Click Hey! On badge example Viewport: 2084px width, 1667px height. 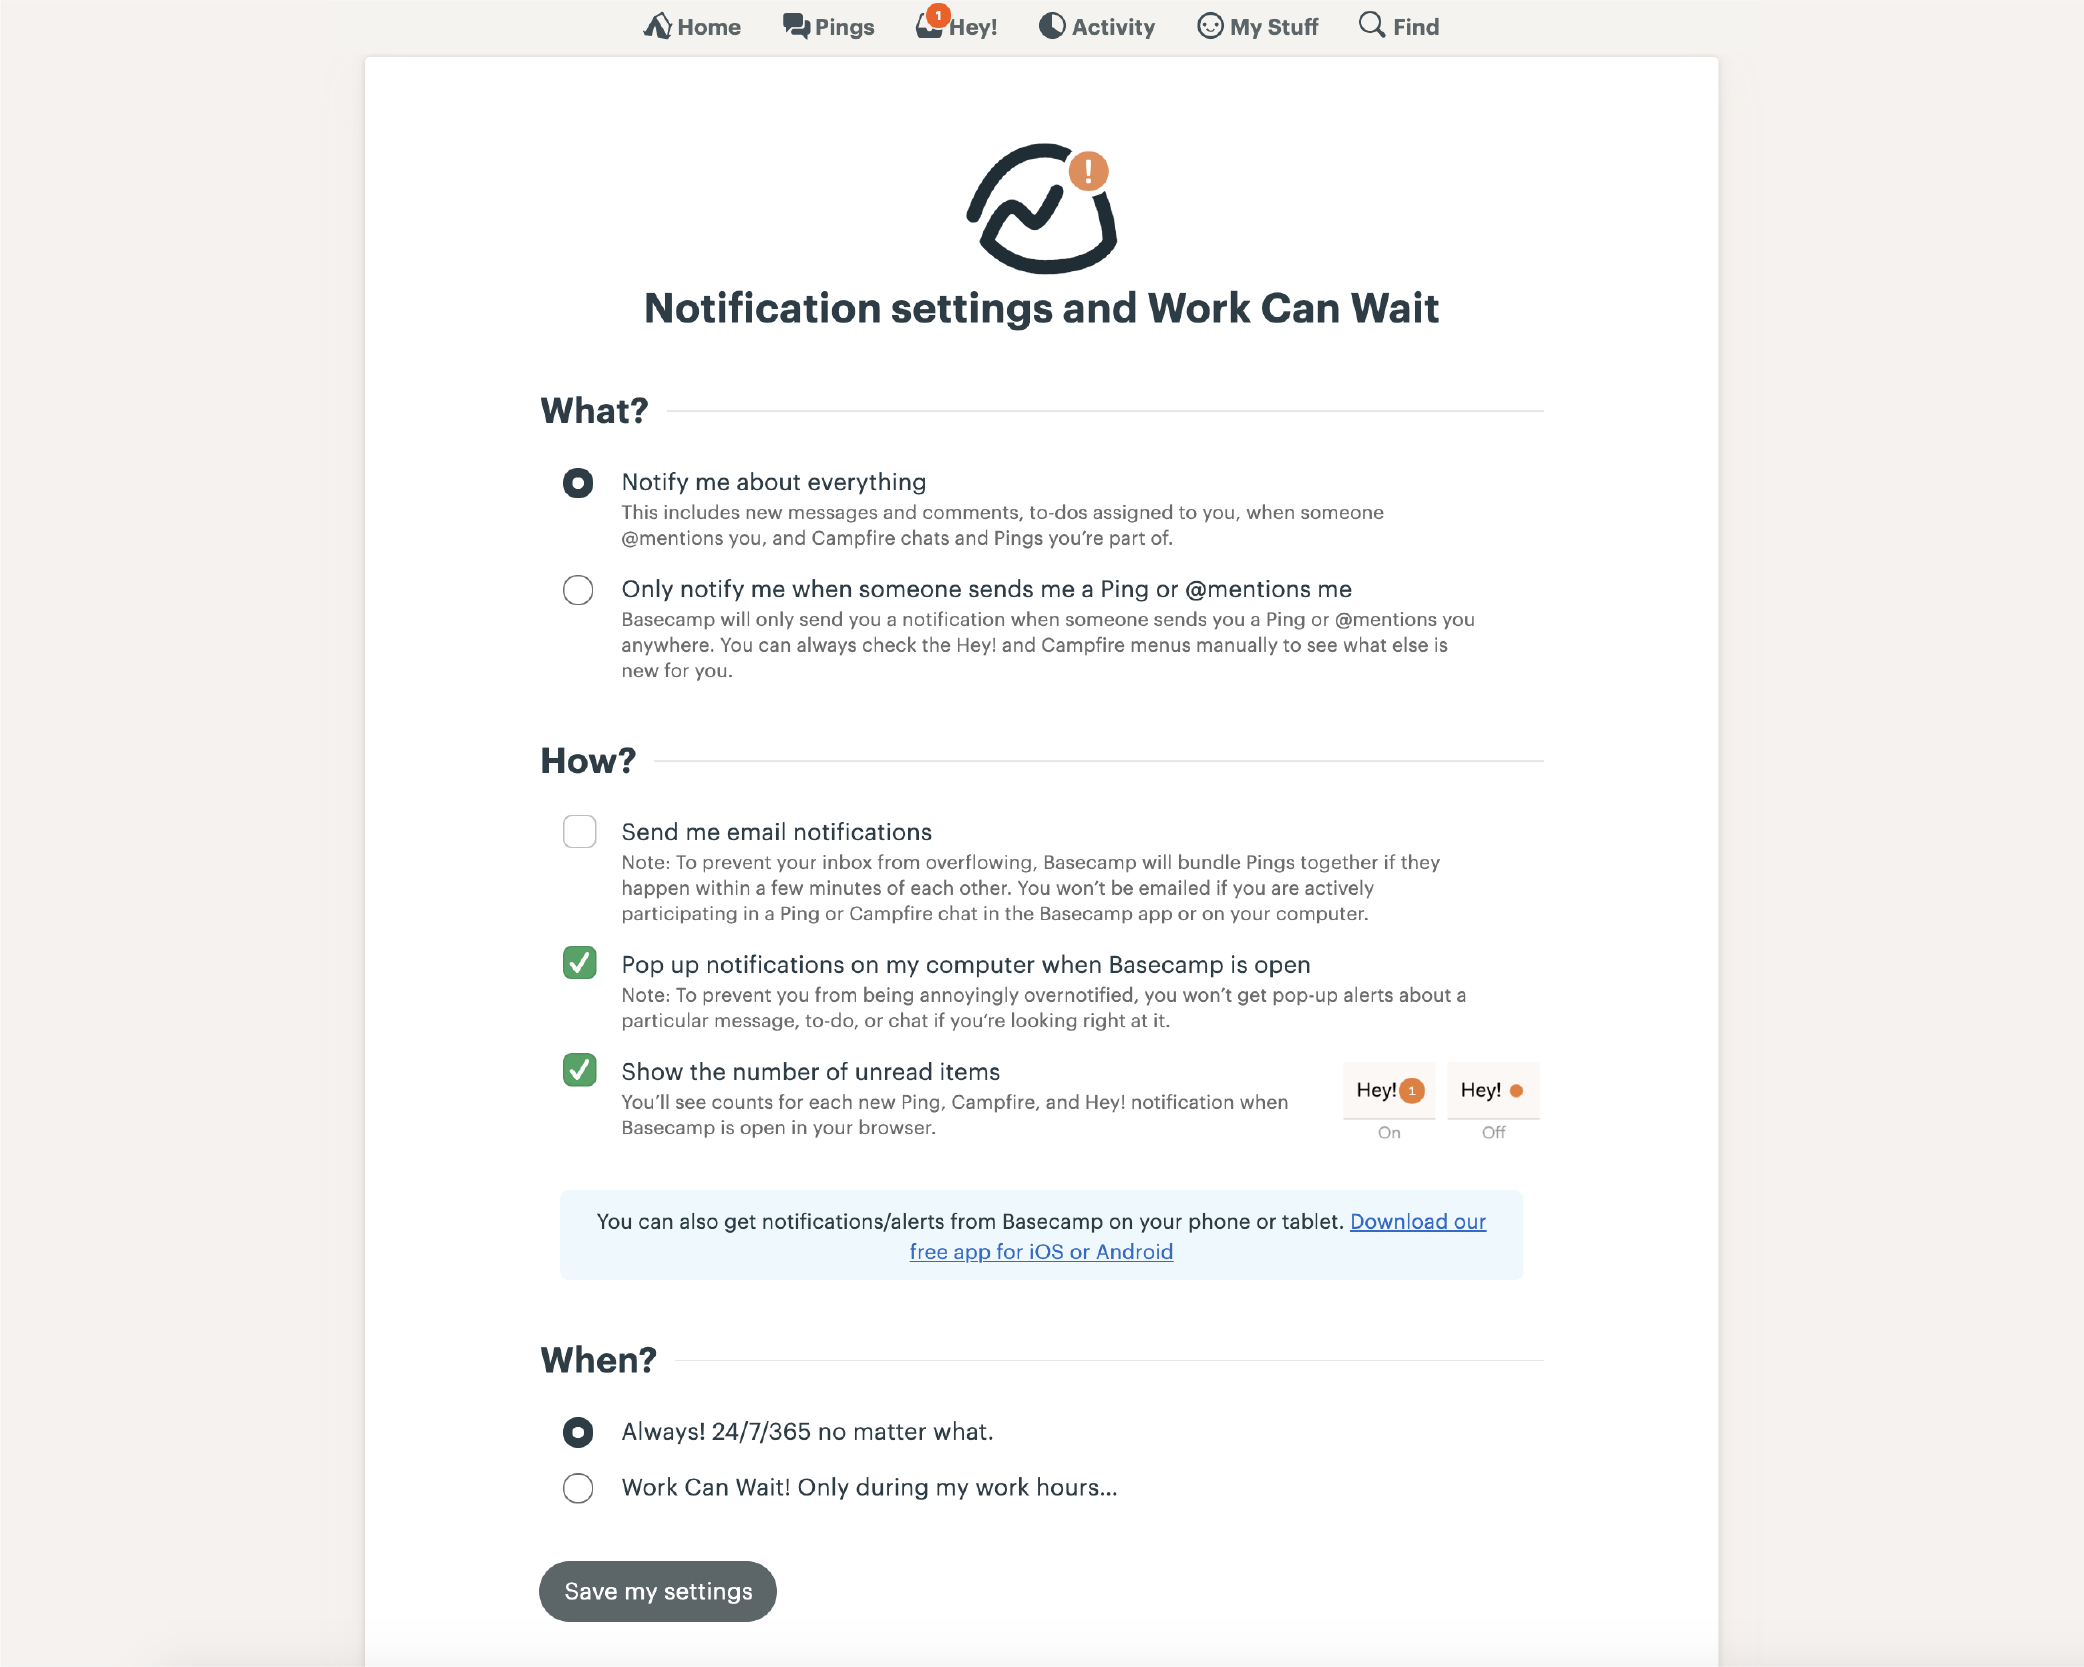click(1390, 1089)
